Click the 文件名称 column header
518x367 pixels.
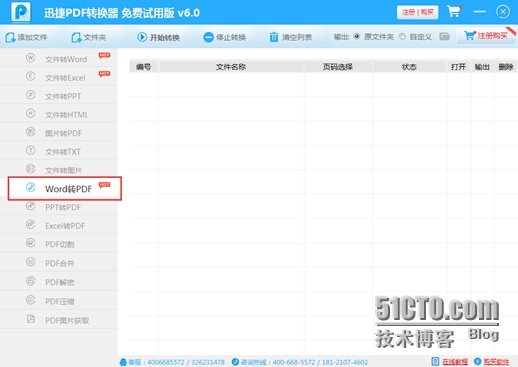click(231, 67)
